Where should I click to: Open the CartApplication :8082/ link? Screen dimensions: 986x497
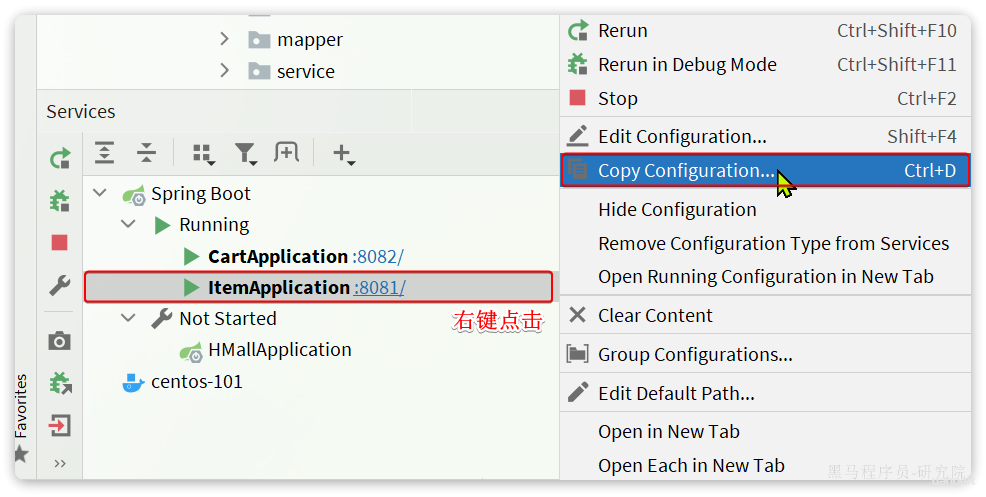(x=378, y=257)
